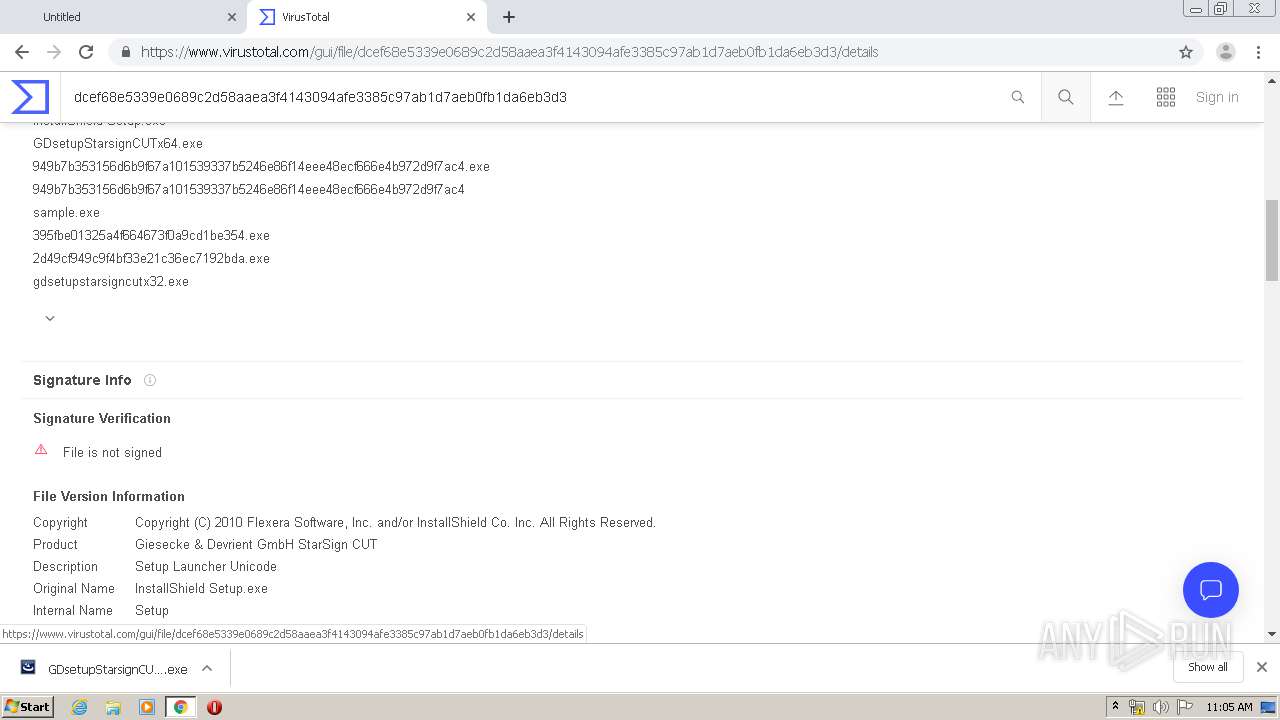Click Show all downloads button
Viewport: 1280px width, 720px height.
1207,667
